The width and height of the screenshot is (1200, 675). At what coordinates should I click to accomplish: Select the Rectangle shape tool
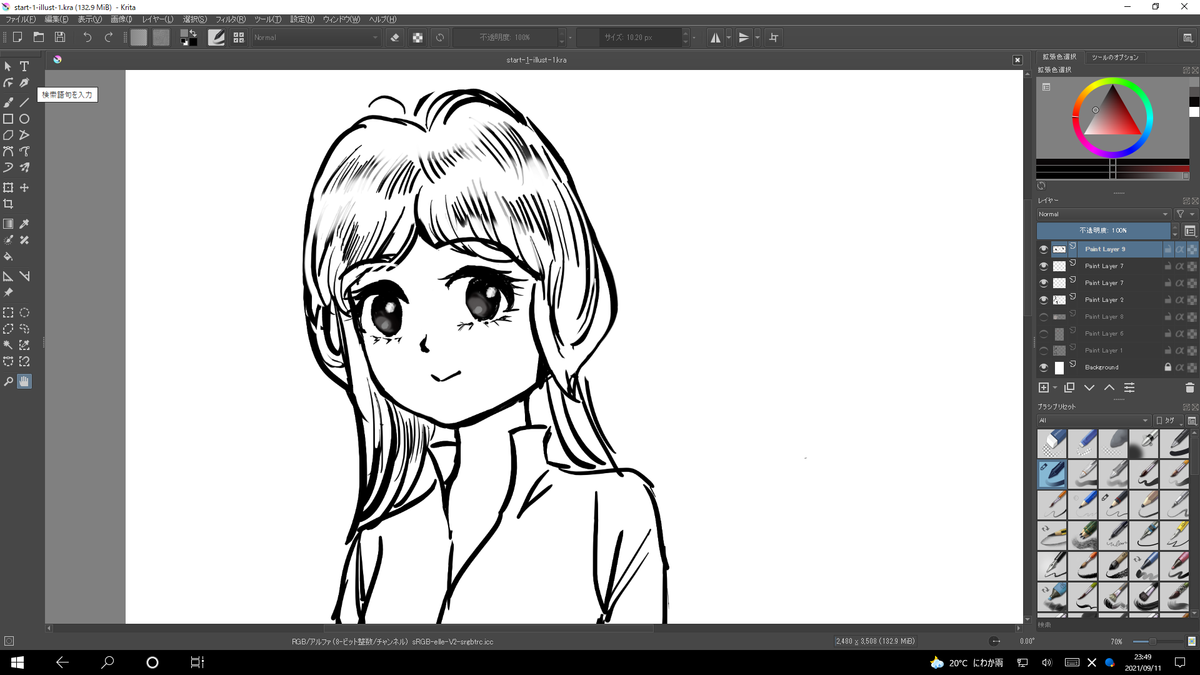[x=8, y=119]
